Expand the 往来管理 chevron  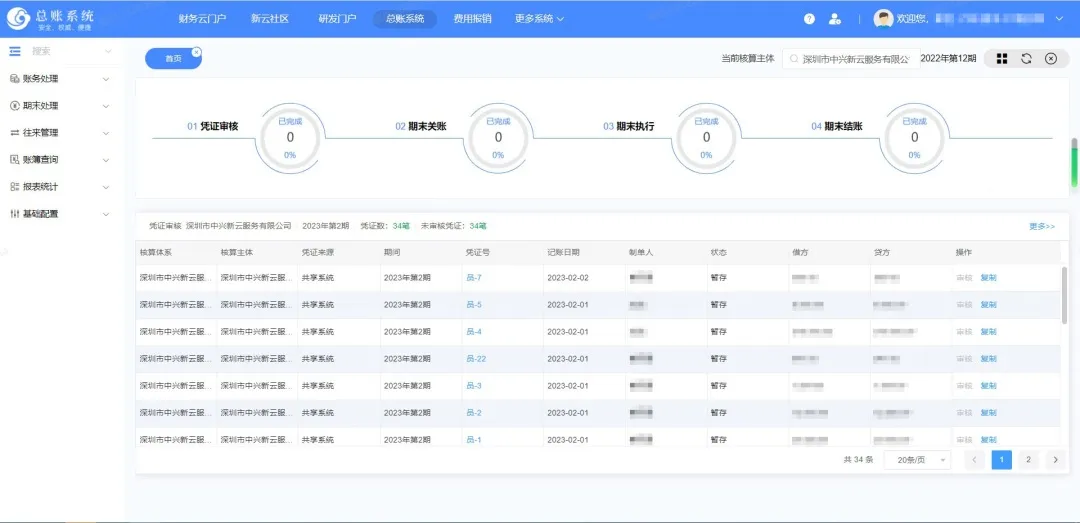pos(106,133)
